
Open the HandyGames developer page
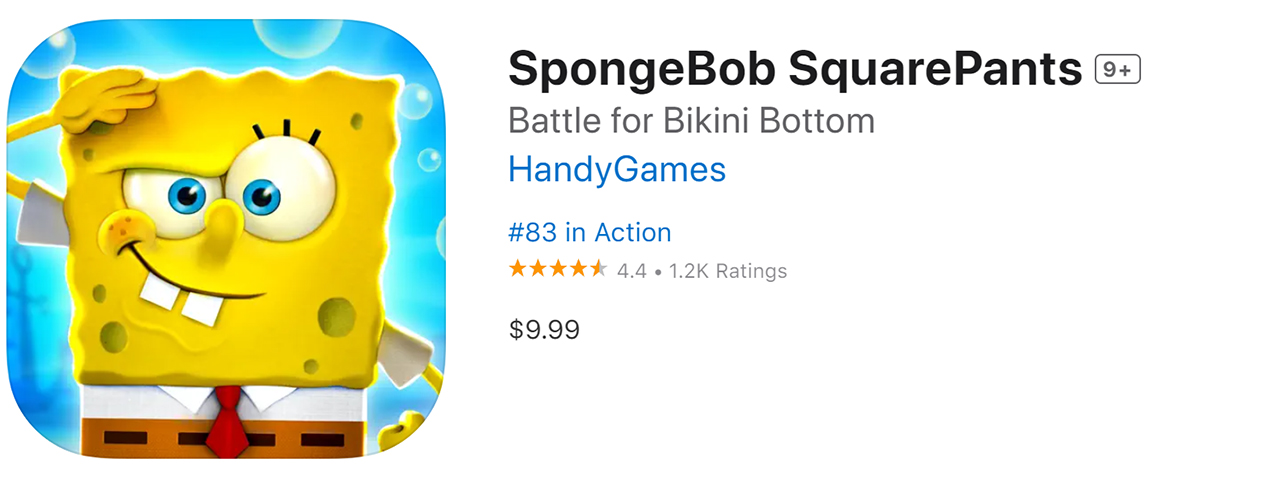[616, 170]
